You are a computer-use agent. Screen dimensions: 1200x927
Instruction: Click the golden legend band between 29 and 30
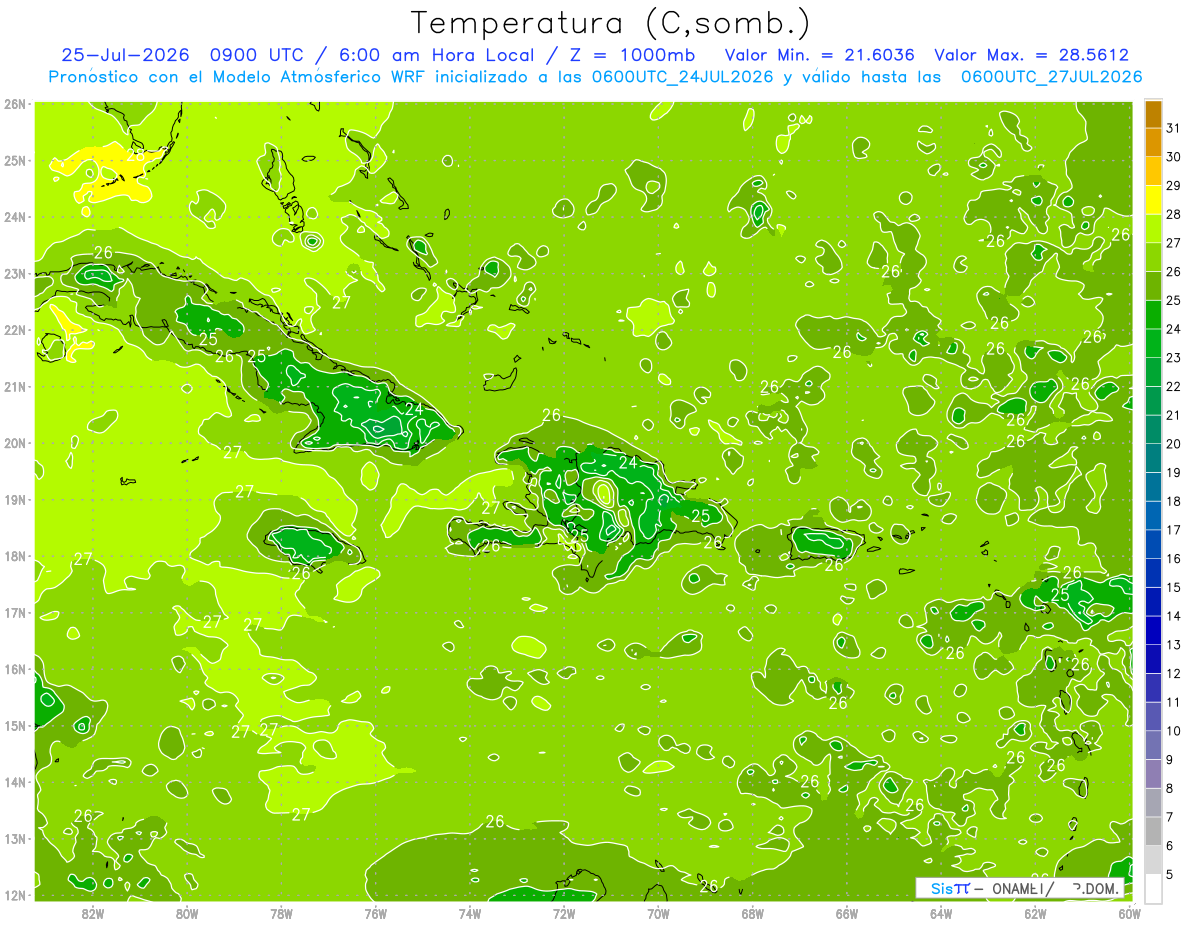pyautogui.click(x=1153, y=172)
